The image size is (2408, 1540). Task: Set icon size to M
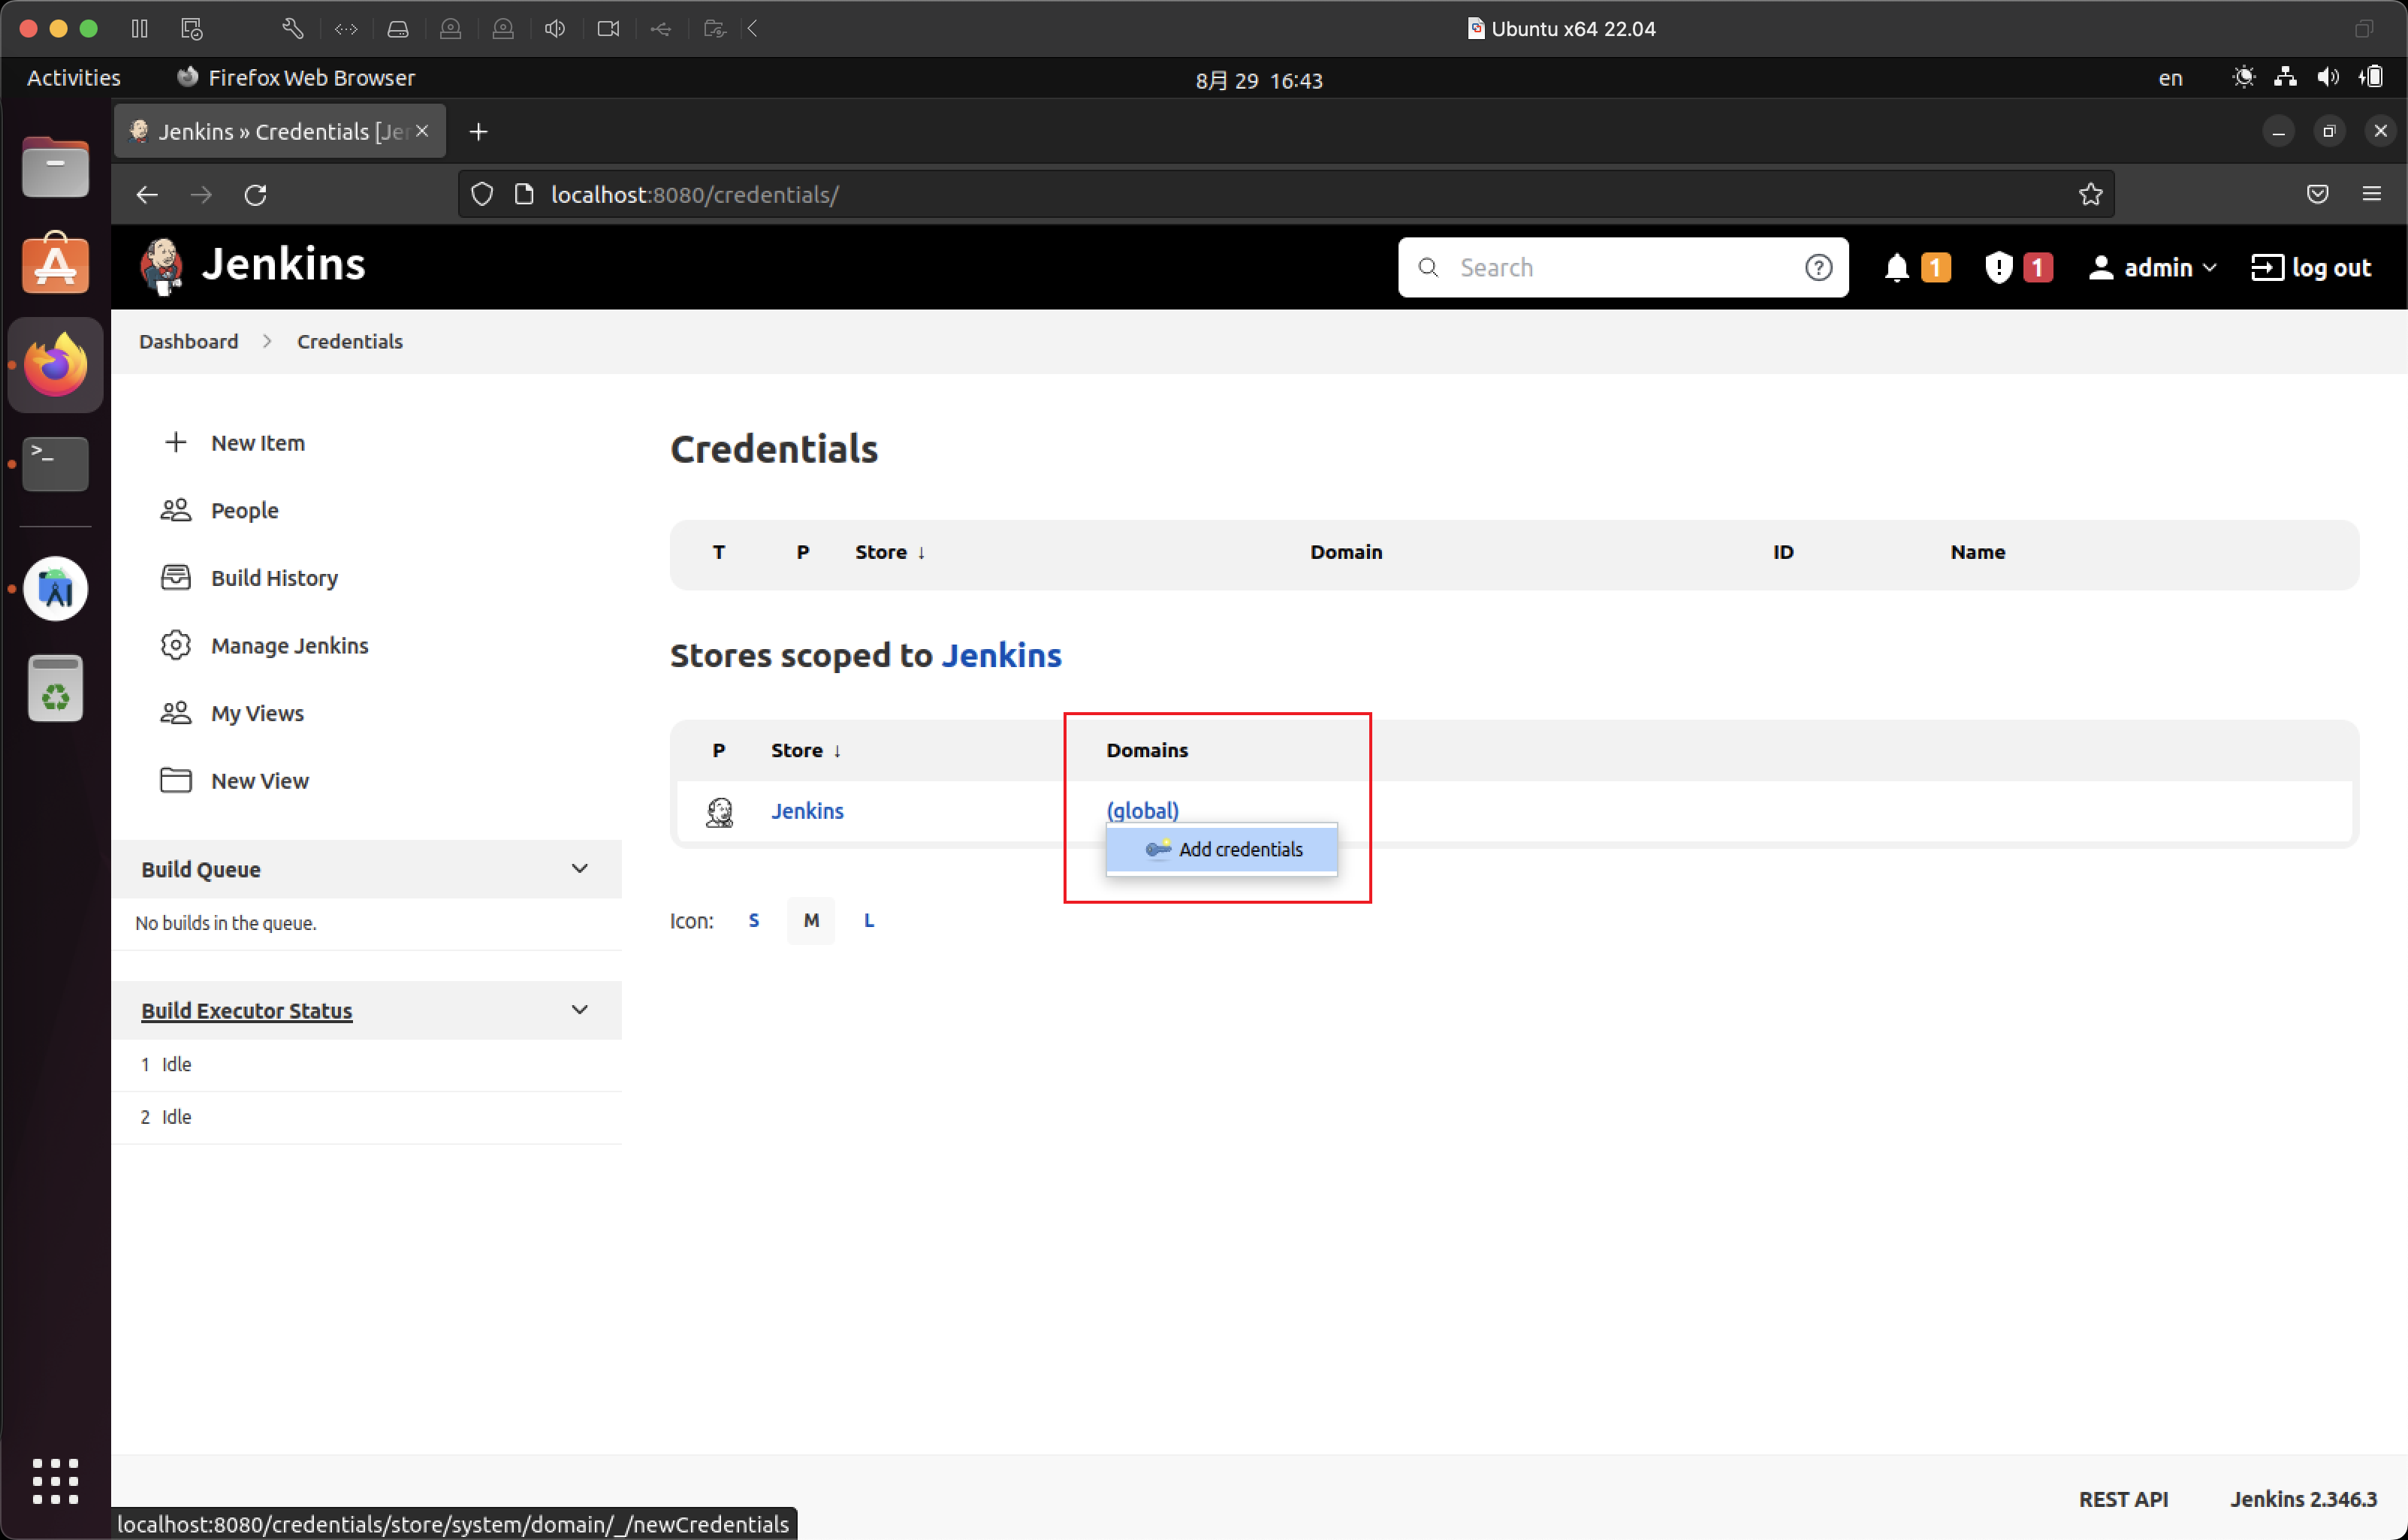point(811,920)
